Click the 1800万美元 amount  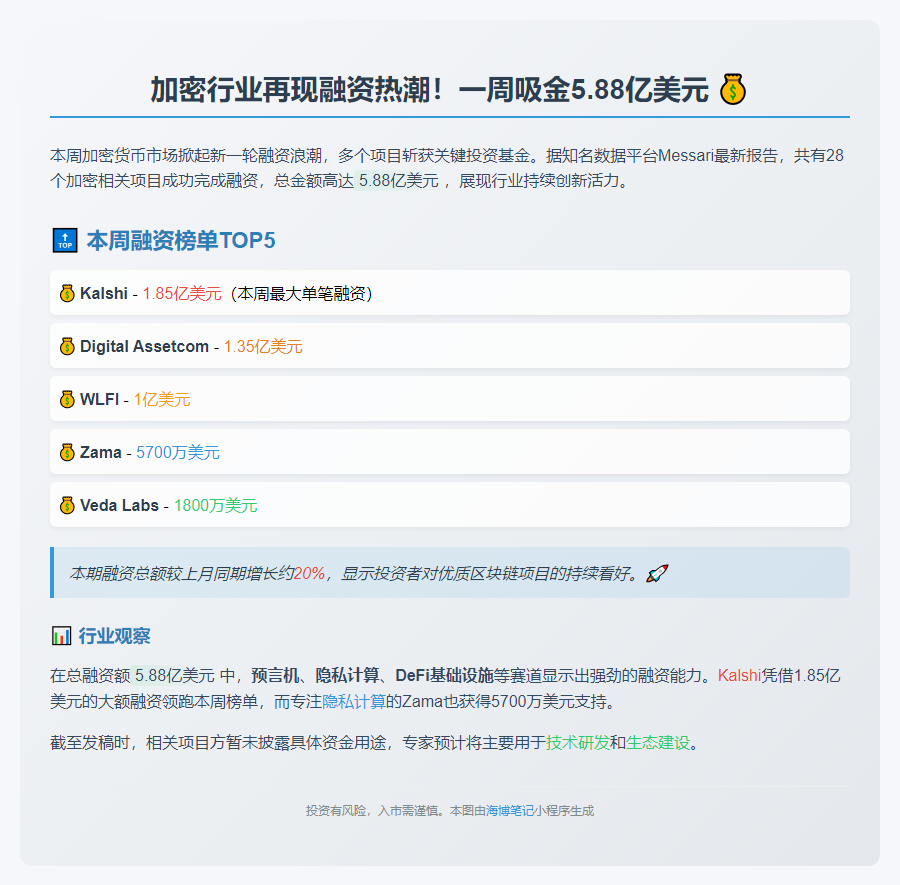[216, 505]
